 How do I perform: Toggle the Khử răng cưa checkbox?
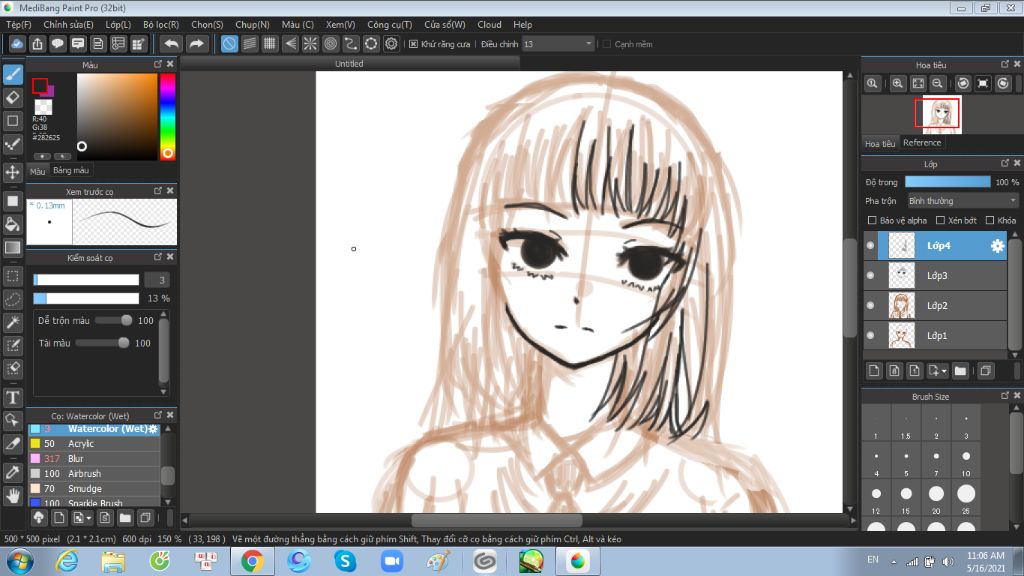(413, 44)
